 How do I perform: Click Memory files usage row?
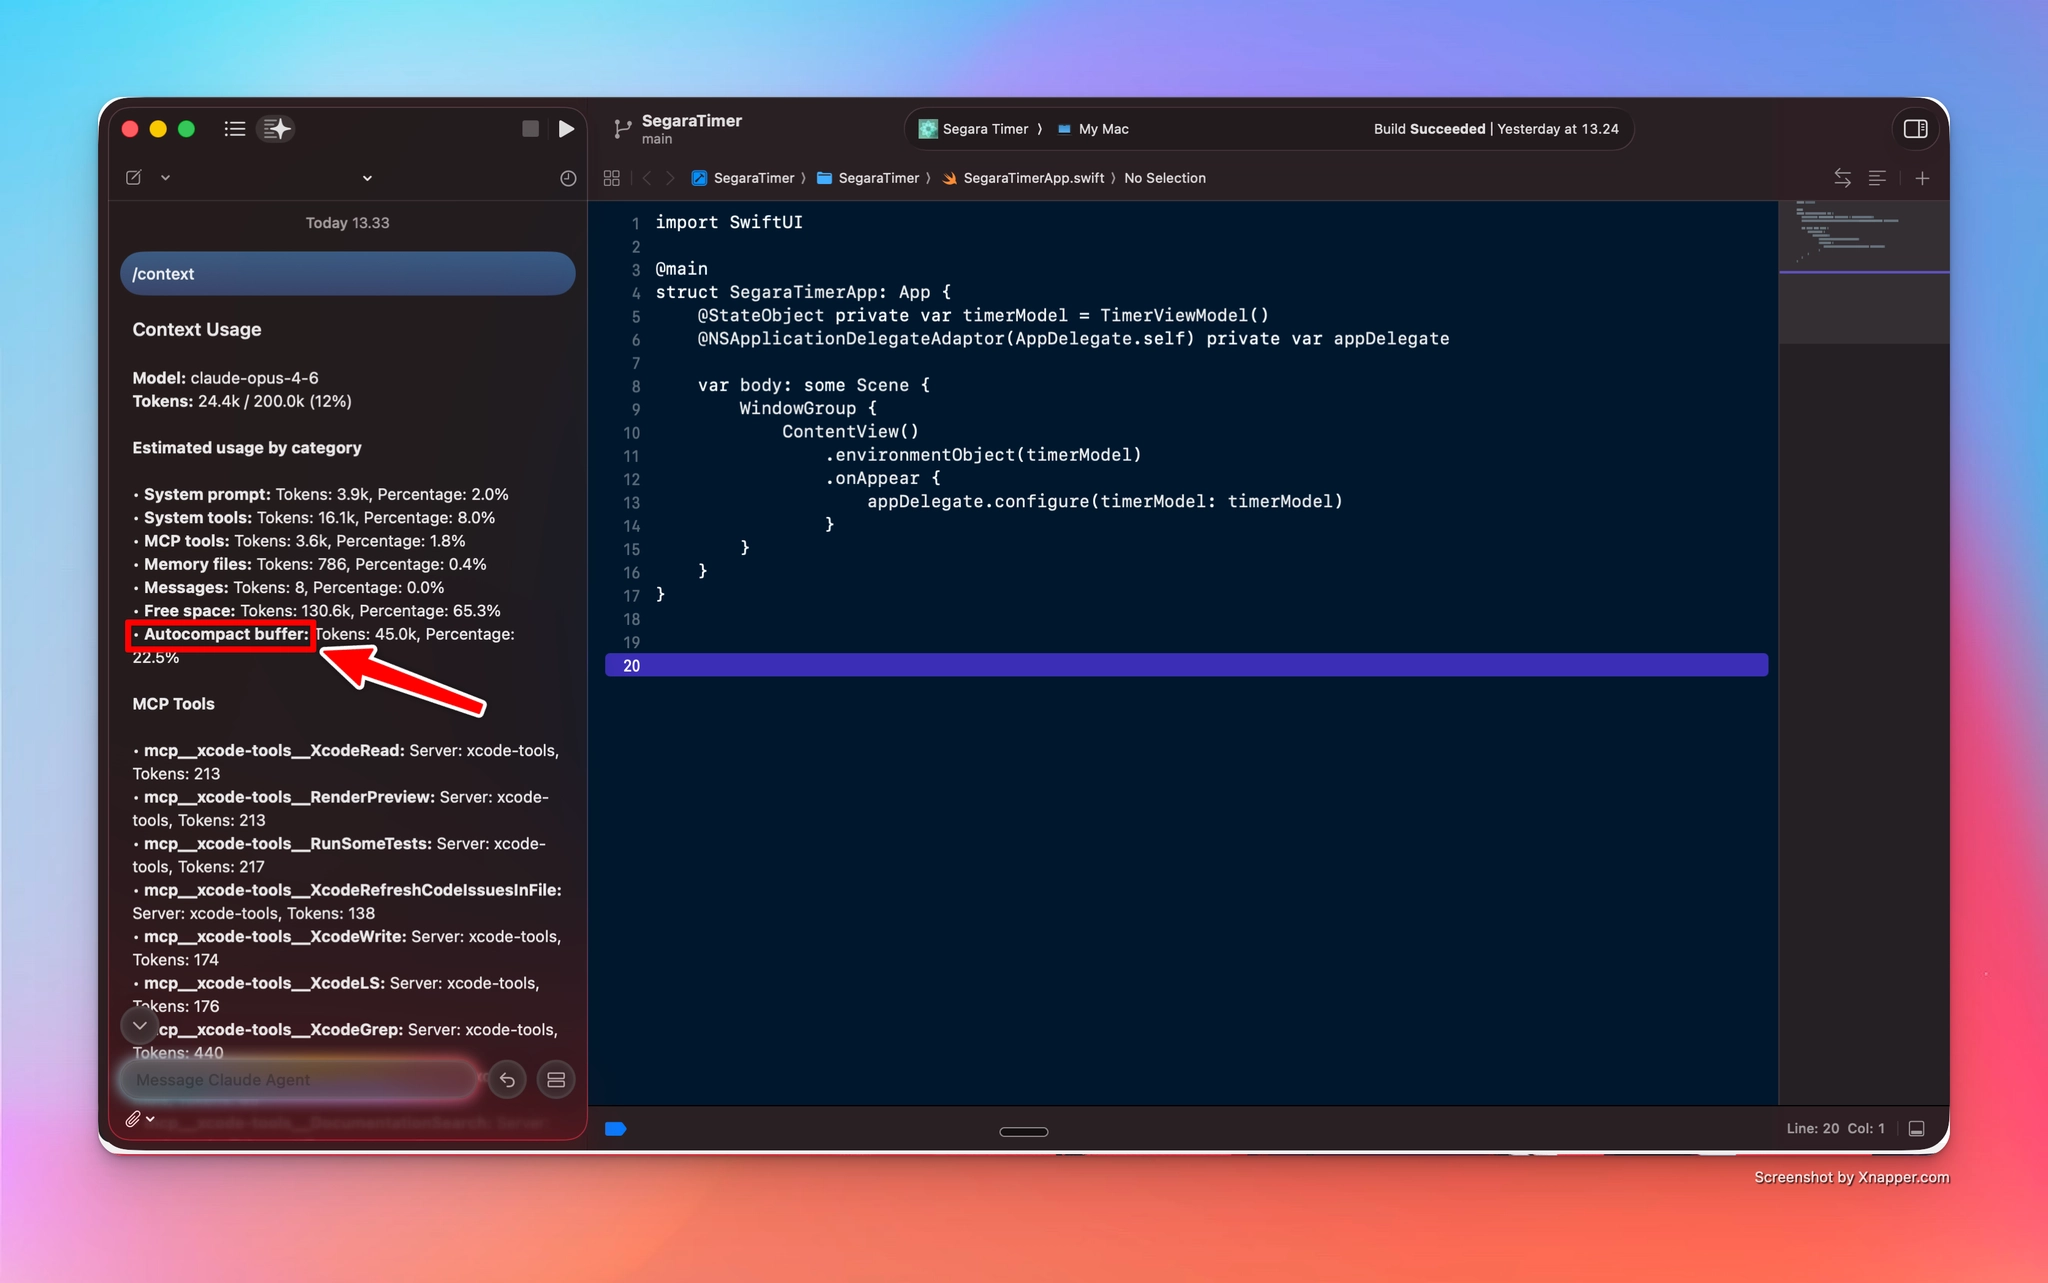pyautogui.click(x=310, y=564)
